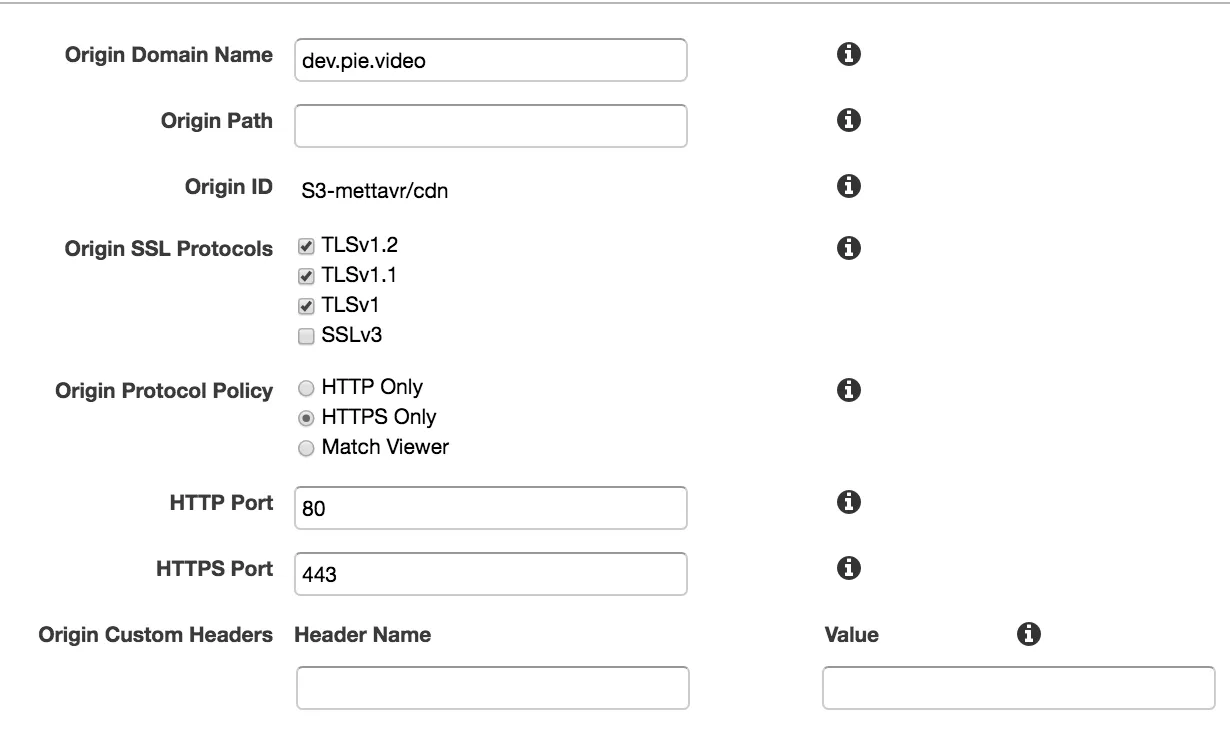Screen dimensions: 1230x734
Task: Enable the SSLv3 checkbox
Action: pos(306,337)
